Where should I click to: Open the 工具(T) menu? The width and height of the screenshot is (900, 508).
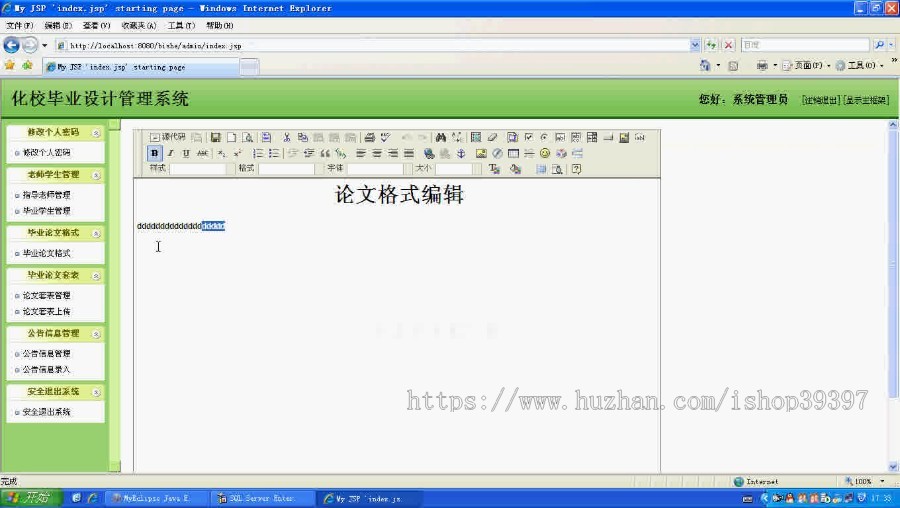click(181, 25)
